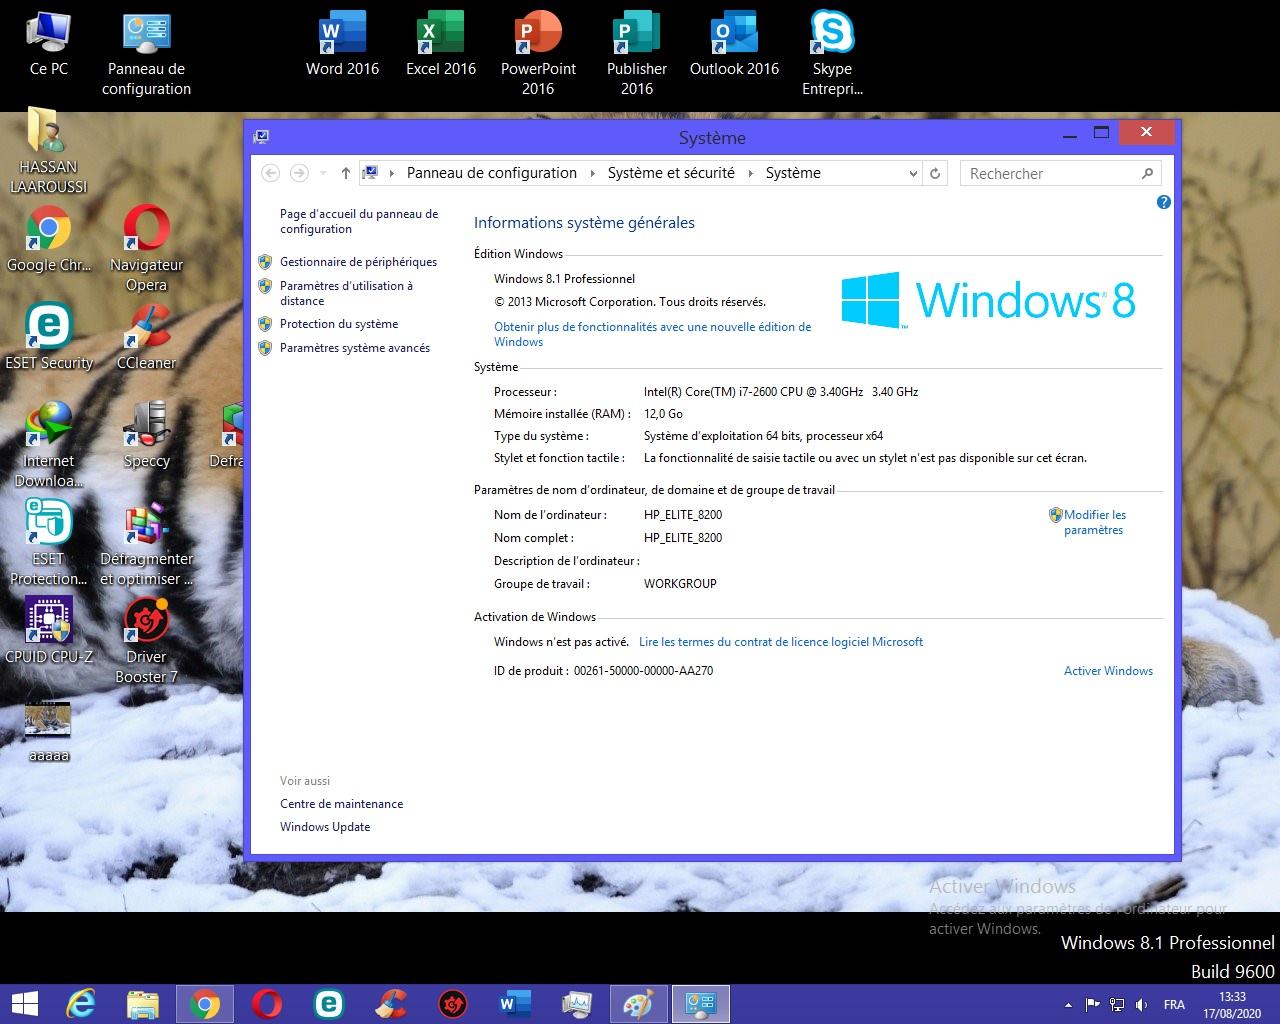Open Gestionnaire de périphériques

click(358, 262)
